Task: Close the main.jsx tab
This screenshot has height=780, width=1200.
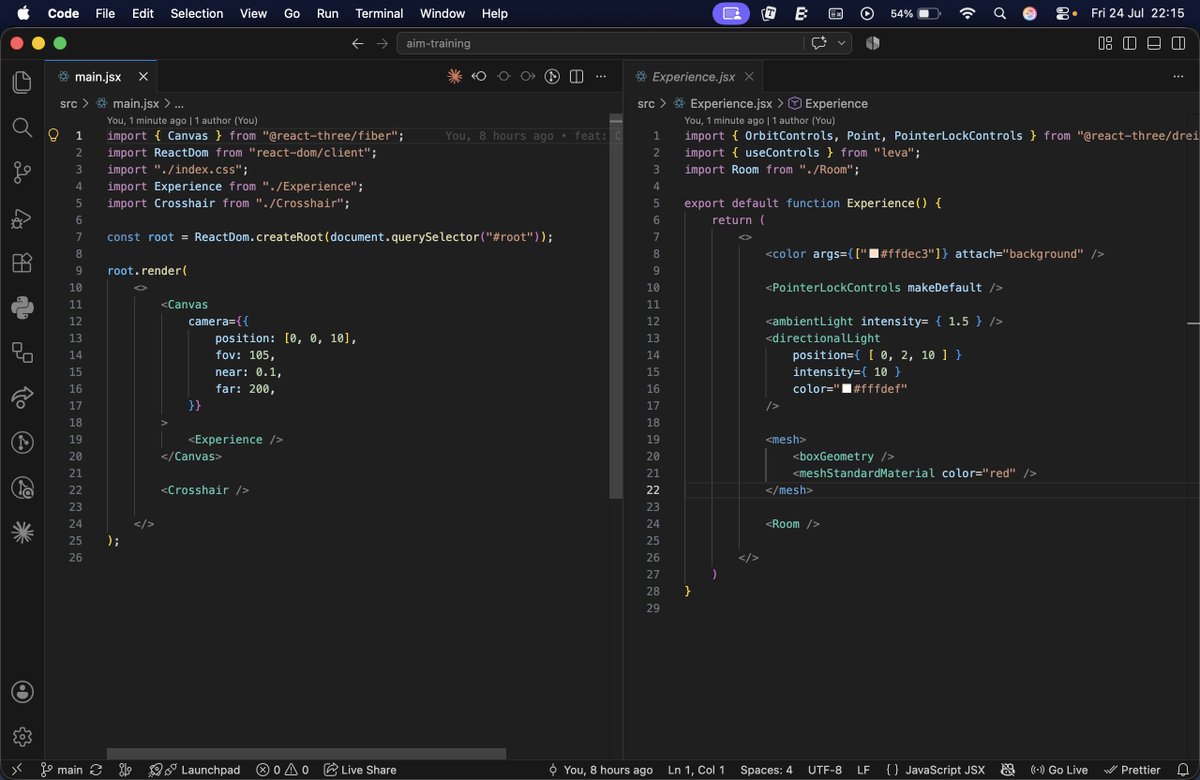Action: point(143,76)
